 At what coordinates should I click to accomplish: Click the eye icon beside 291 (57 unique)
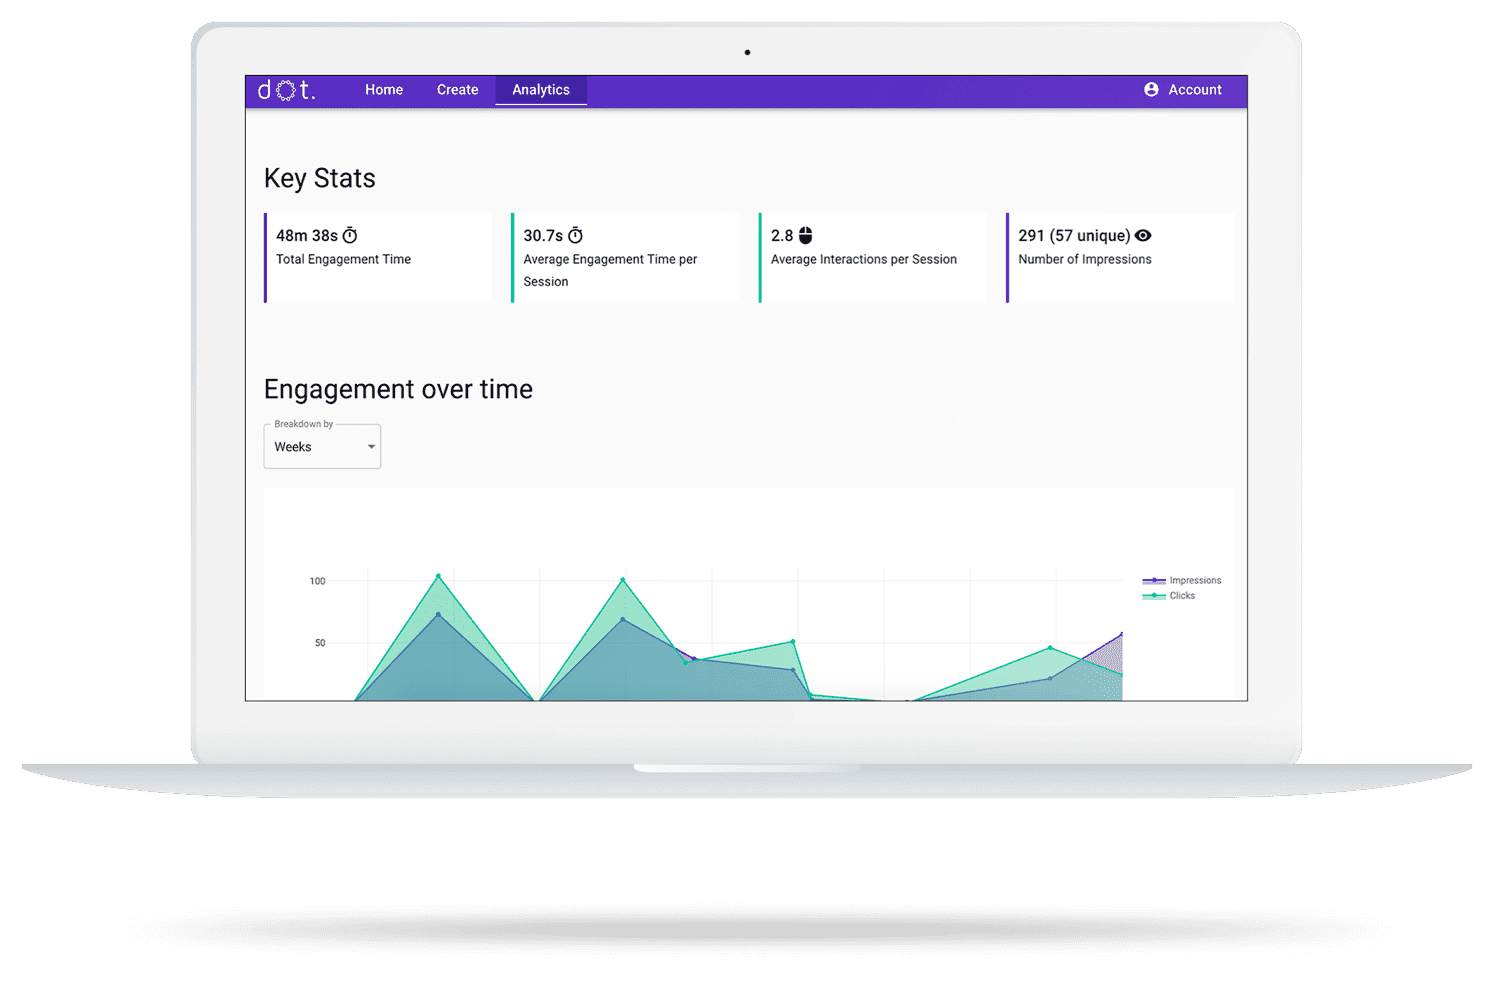[1143, 236]
